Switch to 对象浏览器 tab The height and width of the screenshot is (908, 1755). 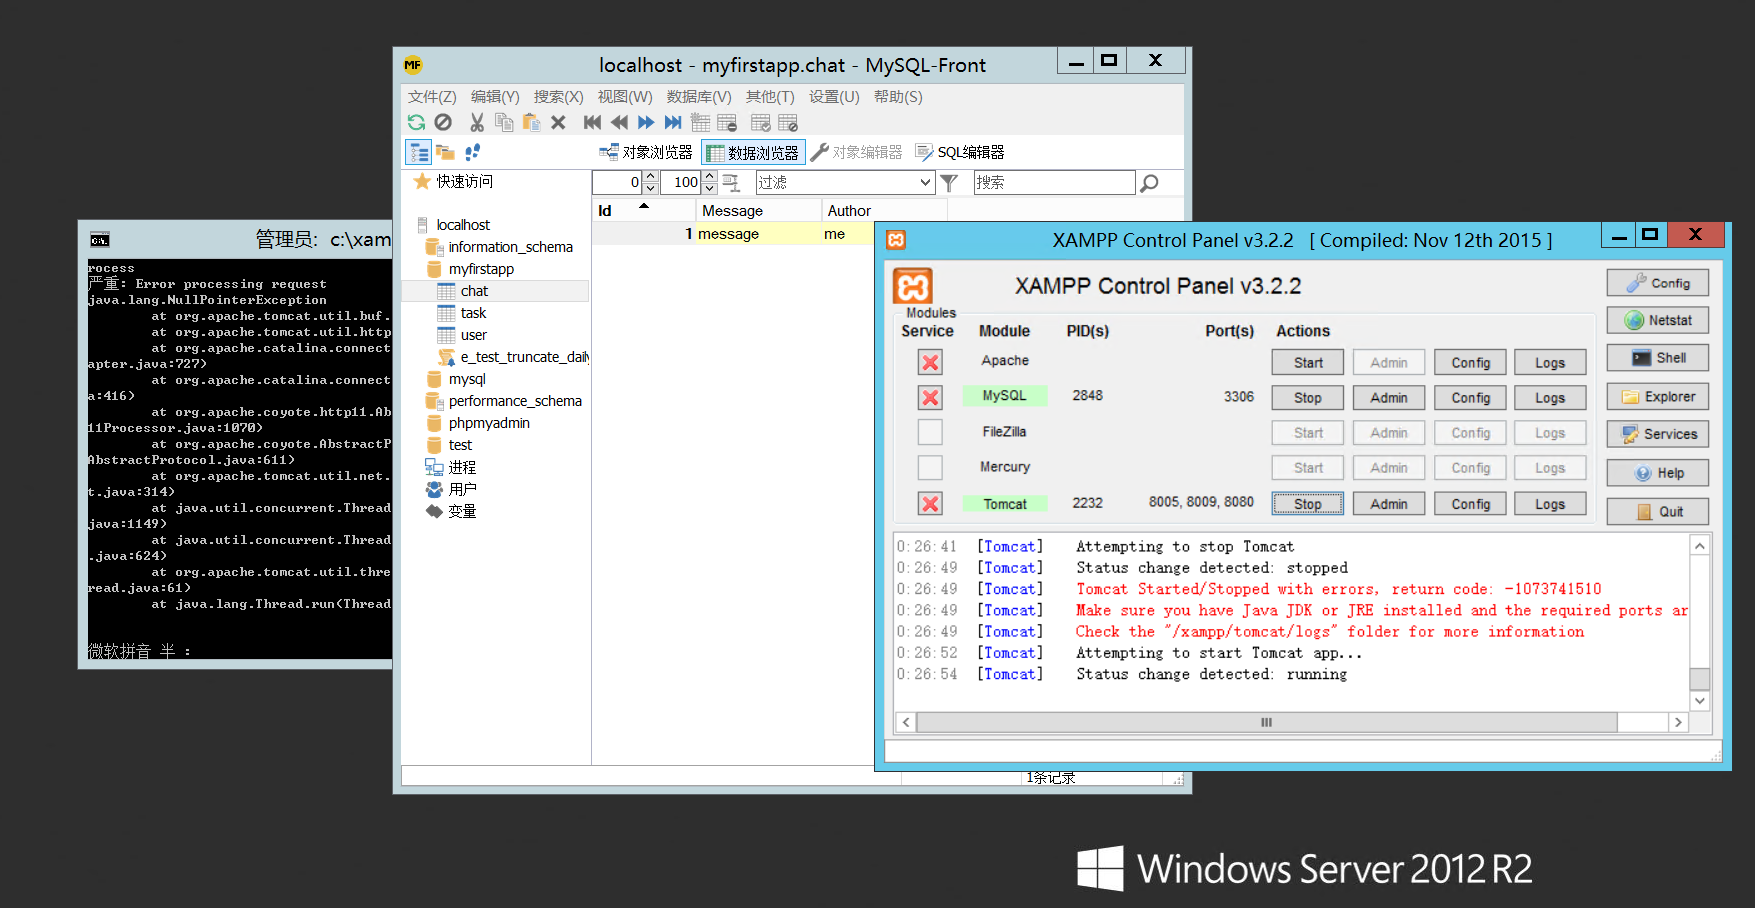[x=646, y=152]
